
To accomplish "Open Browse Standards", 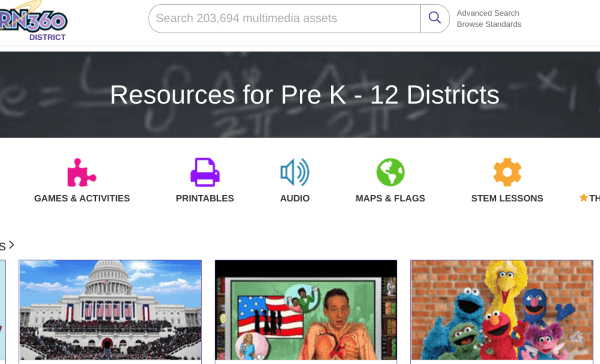I will 489,24.
